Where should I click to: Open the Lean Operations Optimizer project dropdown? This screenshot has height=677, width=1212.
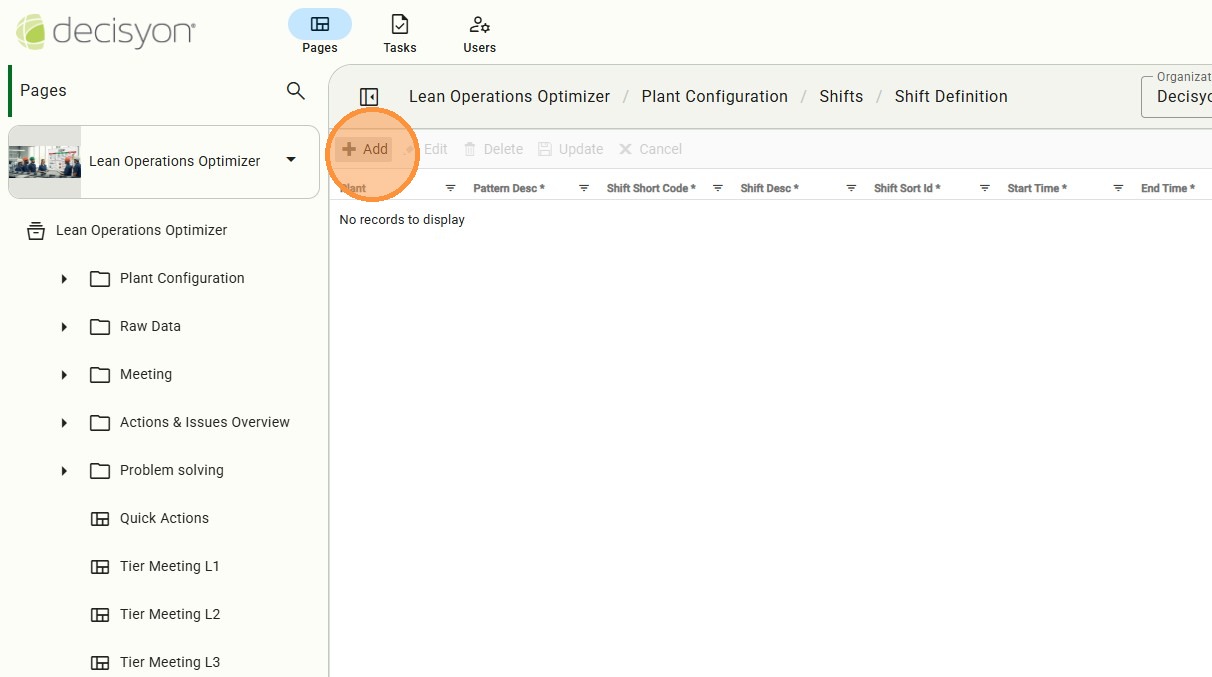pos(291,160)
